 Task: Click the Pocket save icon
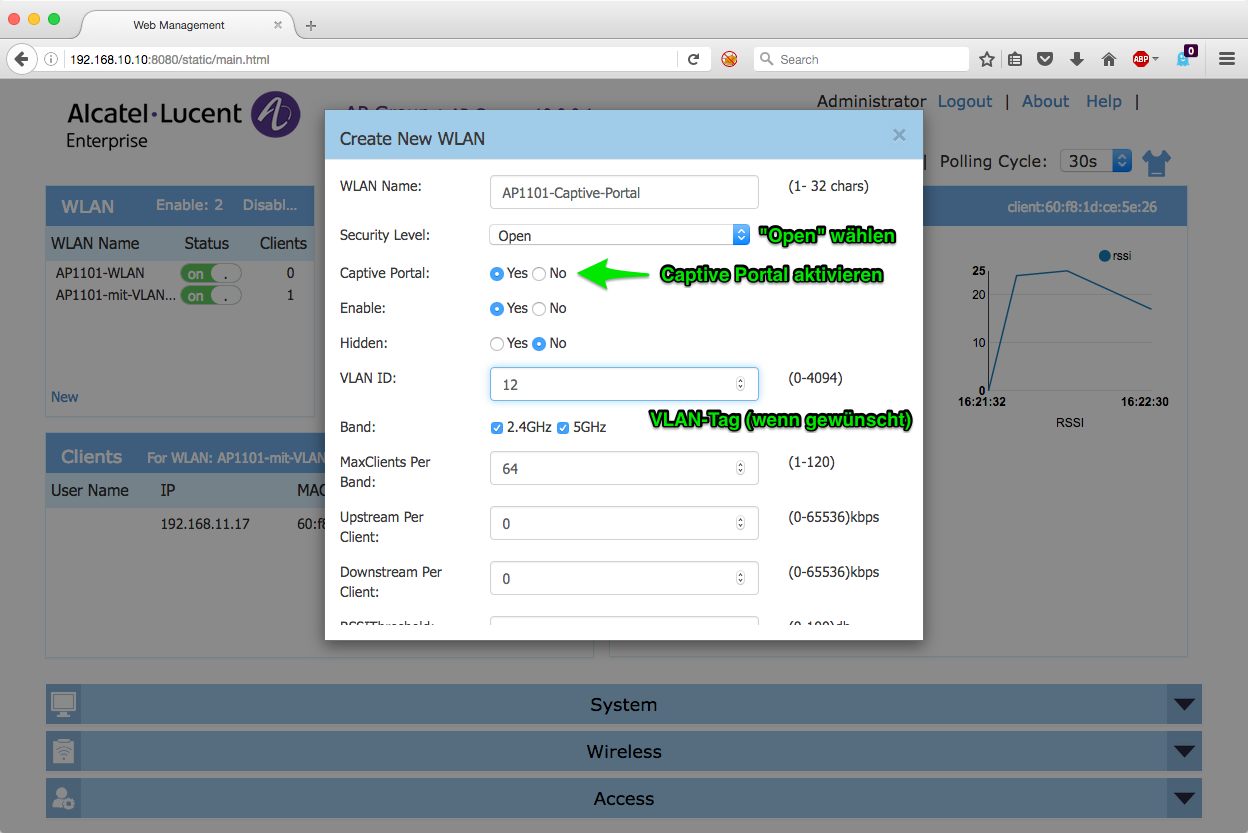(x=1045, y=59)
